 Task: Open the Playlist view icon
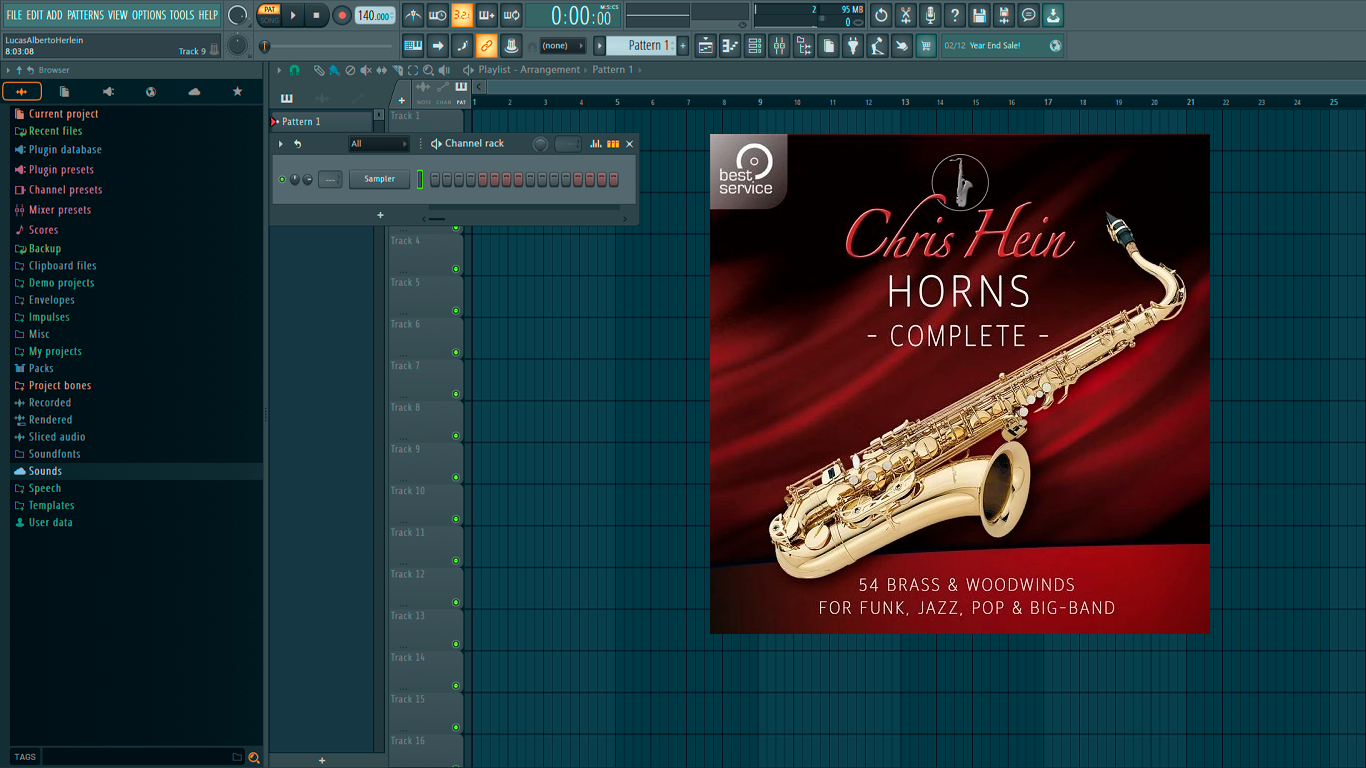pos(706,45)
